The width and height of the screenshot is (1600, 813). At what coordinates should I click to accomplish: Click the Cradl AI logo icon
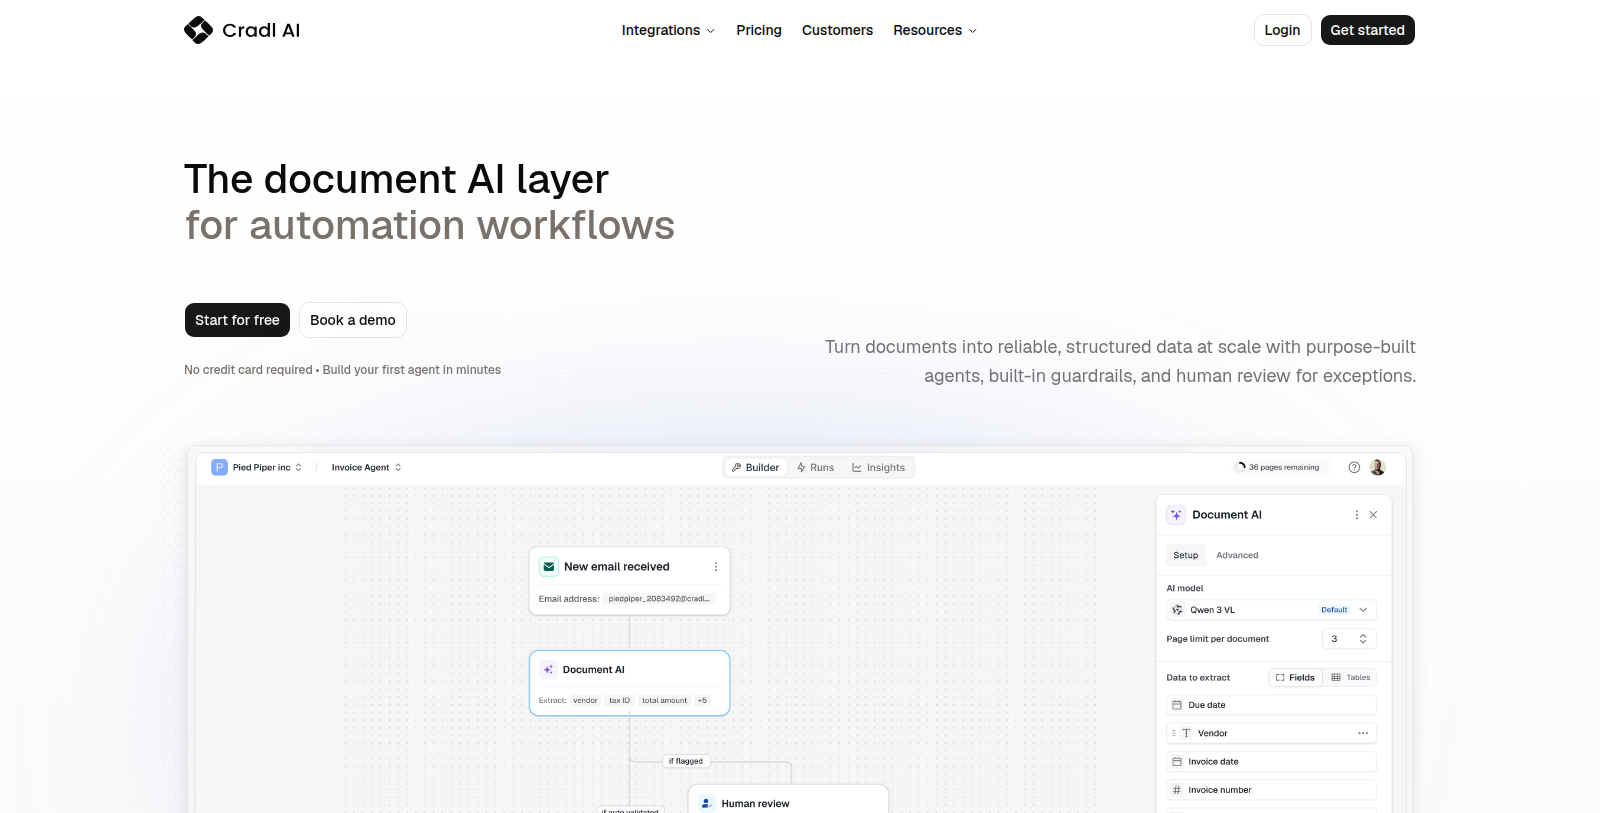pyautogui.click(x=198, y=30)
